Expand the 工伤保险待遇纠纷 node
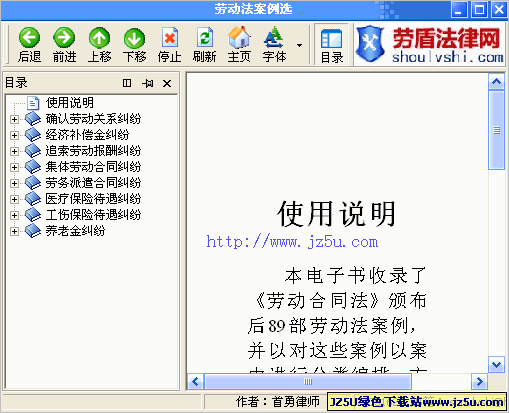 click(14, 215)
